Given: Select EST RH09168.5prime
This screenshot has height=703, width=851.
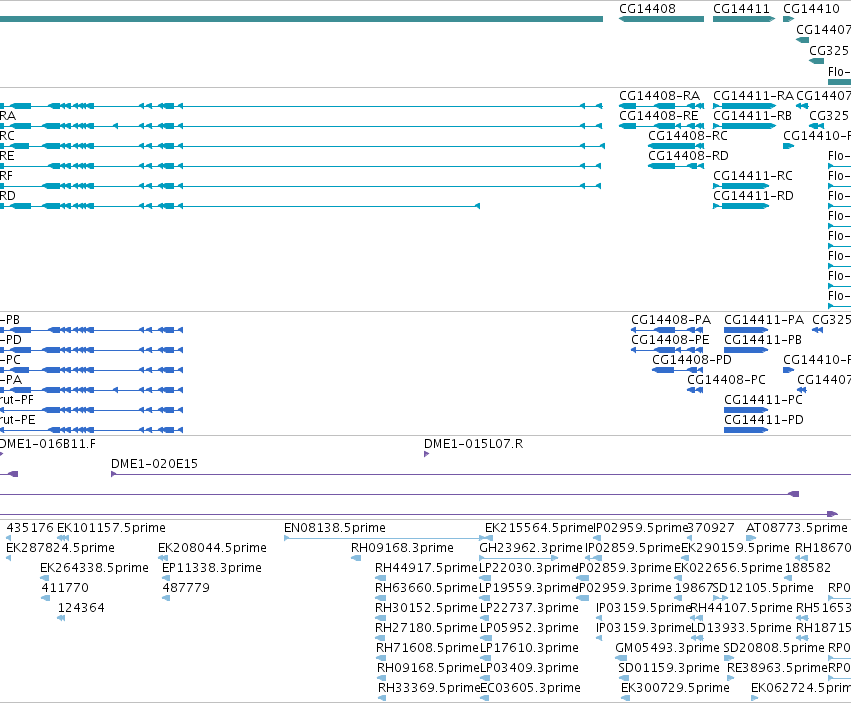Looking at the screenshot, I should pyautogui.click(x=382, y=679).
